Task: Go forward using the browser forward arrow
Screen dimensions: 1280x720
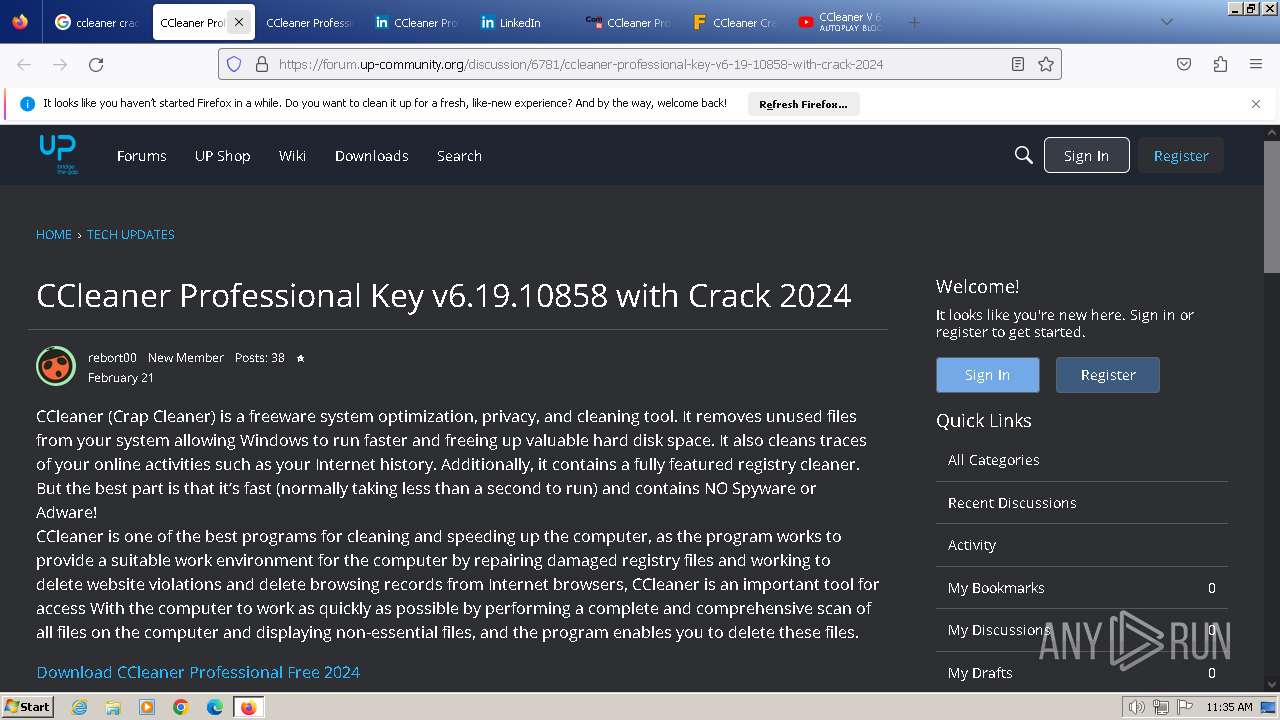Action: 60,64
